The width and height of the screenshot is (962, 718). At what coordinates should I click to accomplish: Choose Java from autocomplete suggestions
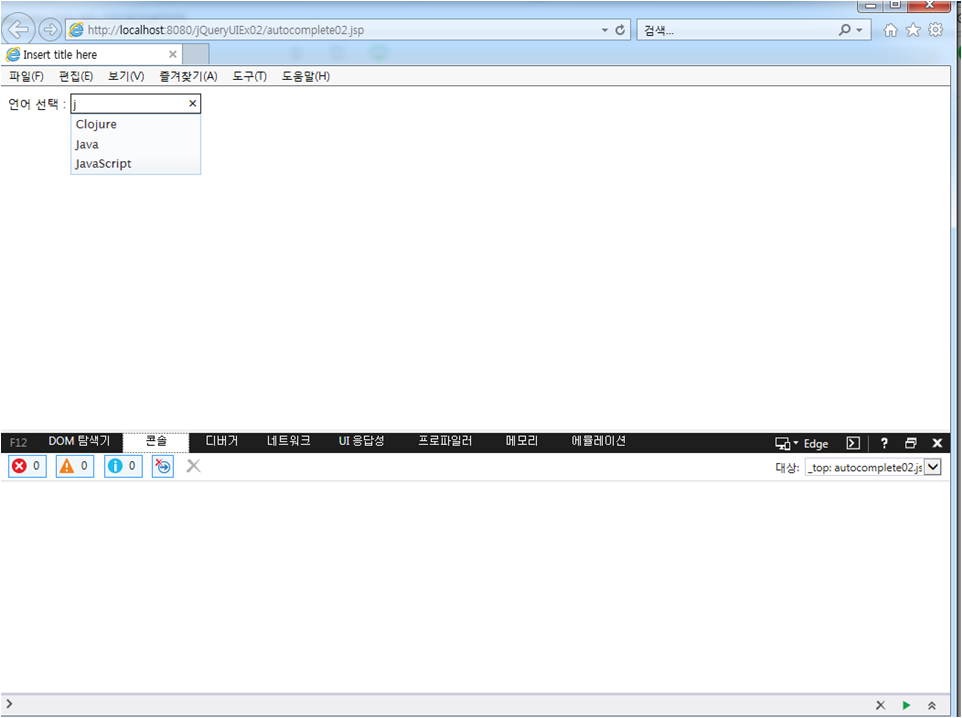coord(136,144)
